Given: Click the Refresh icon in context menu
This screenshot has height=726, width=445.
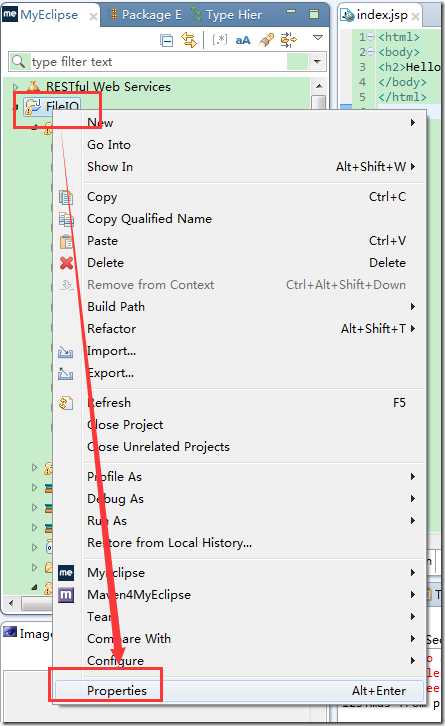Looking at the screenshot, I should pyautogui.click(x=66, y=403).
